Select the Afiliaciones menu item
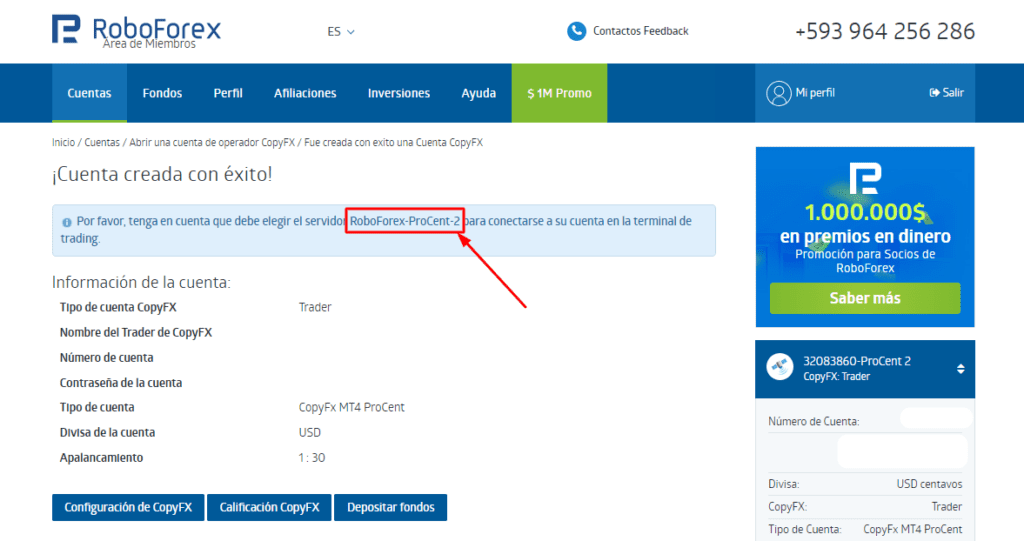Image resolution: width=1024 pixels, height=541 pixels. click(x=305, y=93)
